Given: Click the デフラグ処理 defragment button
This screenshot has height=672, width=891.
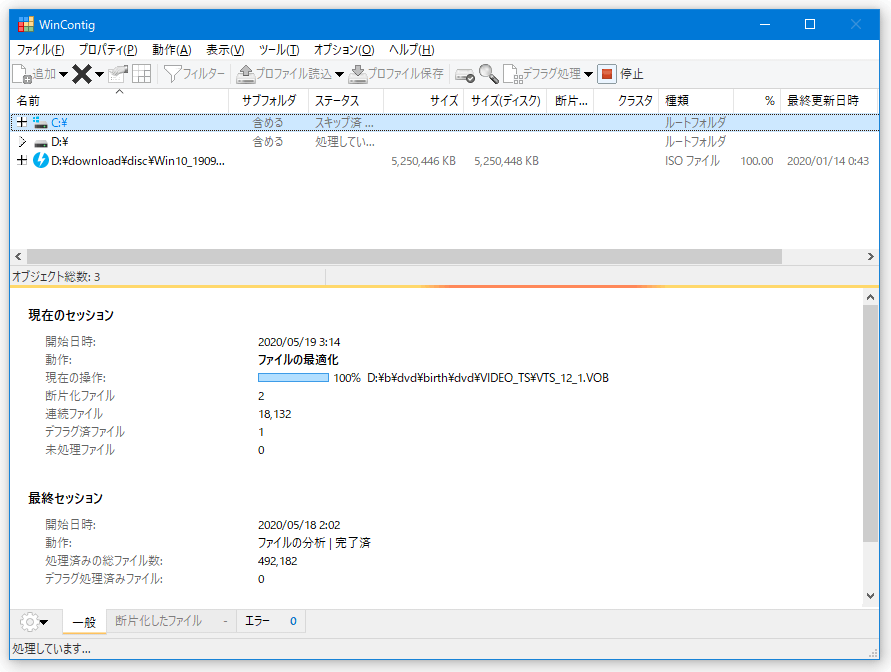Looking at the screenshot, I should pos(542,74).
